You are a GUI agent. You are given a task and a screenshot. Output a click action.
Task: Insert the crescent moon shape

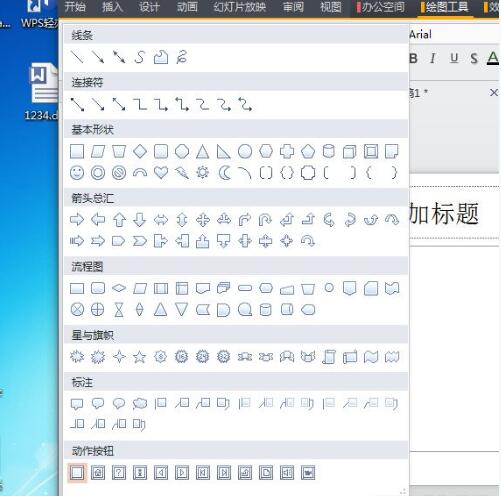[224, 173]
